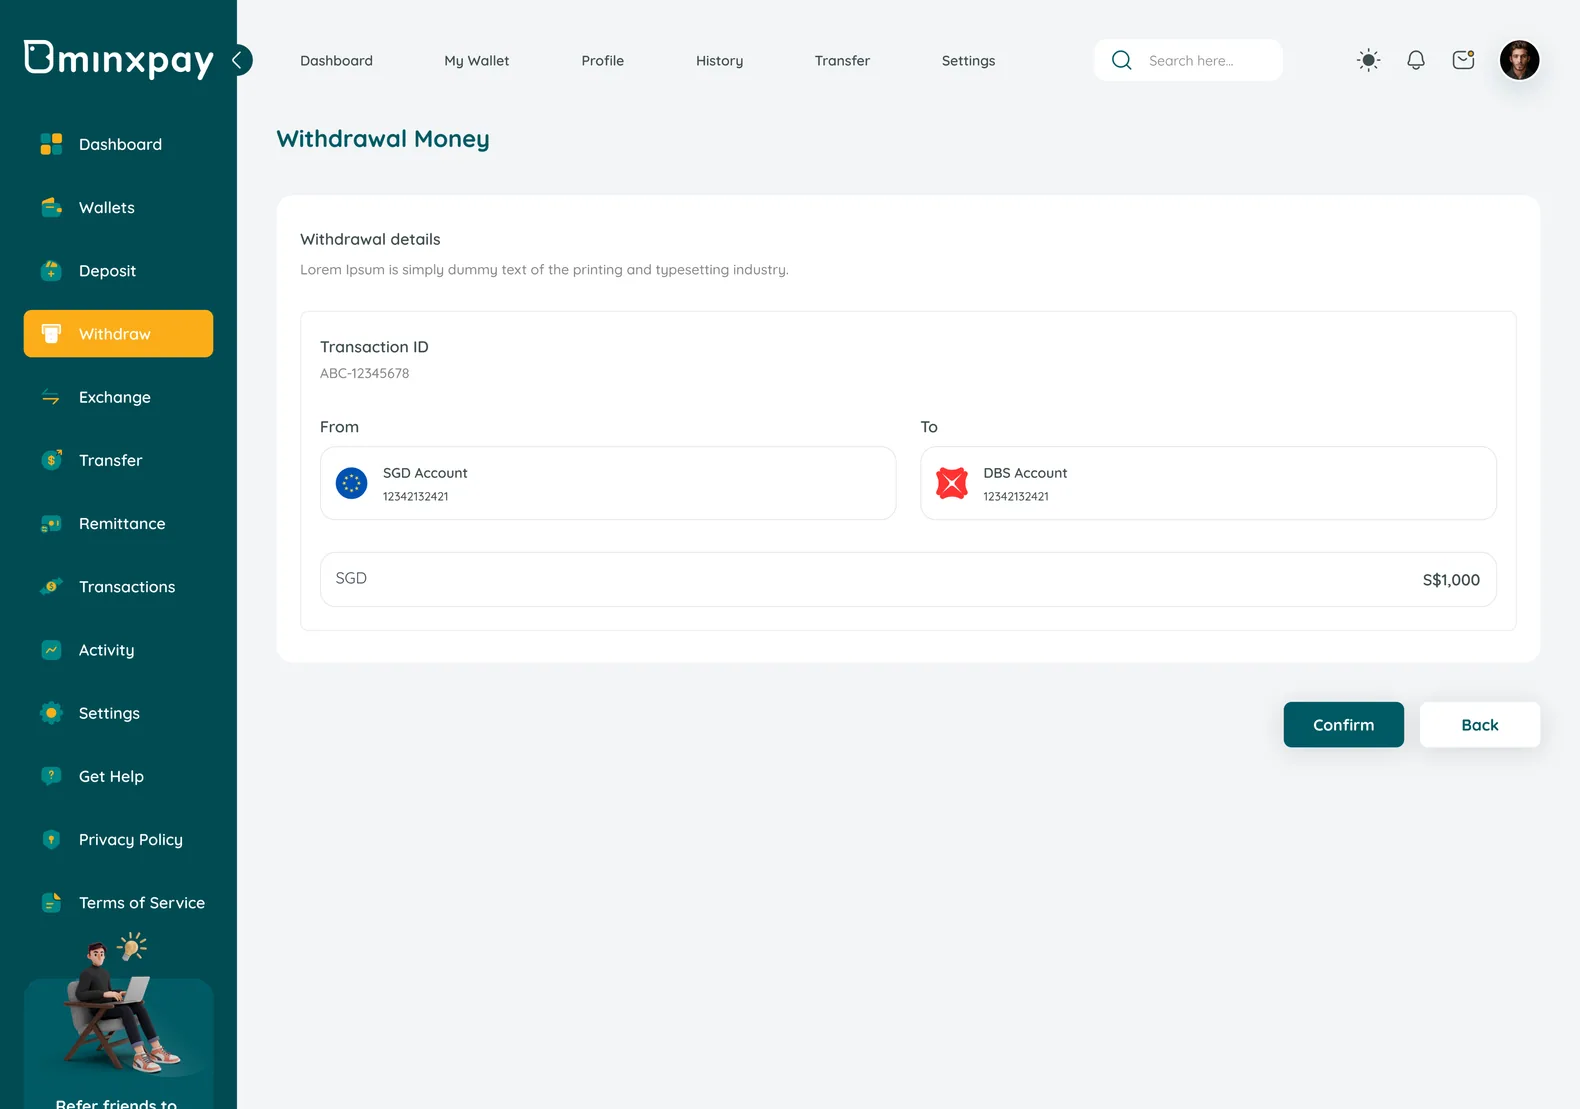This screenshot has width=1580, height=1109.
Task: Go to Exchange label in sidebar
Action: (115, 397)
